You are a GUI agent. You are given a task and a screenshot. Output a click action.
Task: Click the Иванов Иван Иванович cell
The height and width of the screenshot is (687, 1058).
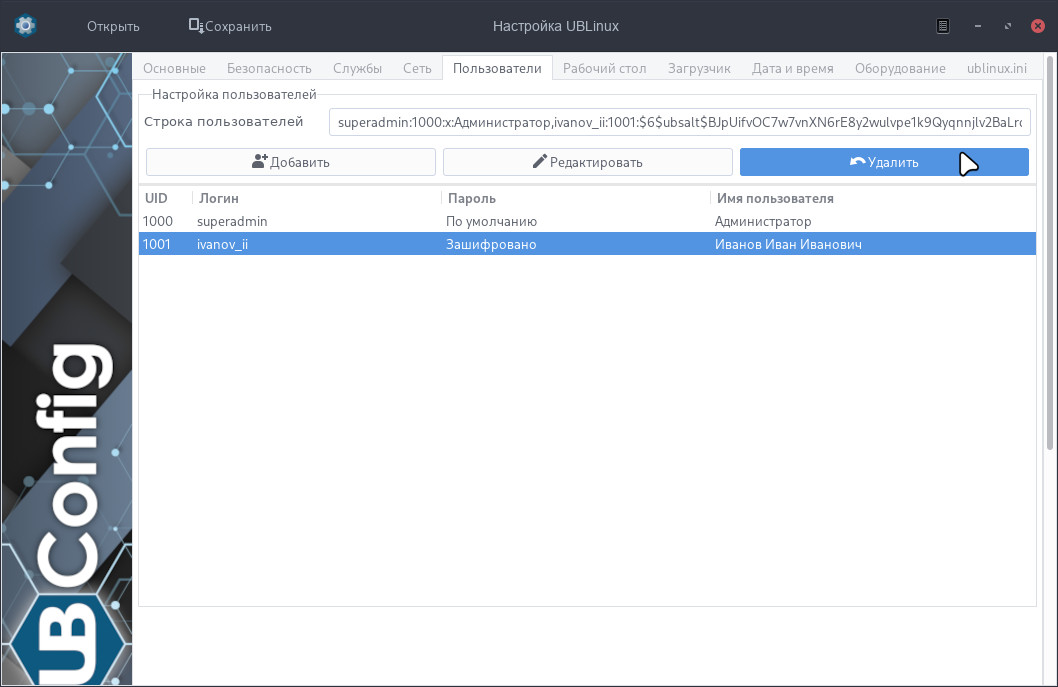click(787, 244)
